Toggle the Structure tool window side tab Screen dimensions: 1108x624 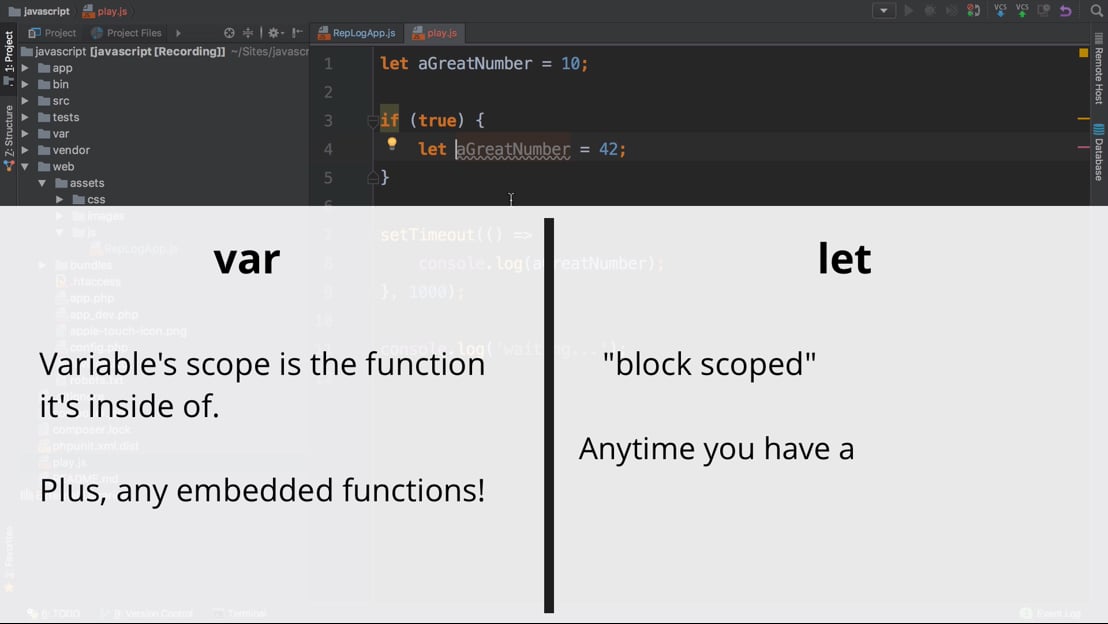[9, 128]
